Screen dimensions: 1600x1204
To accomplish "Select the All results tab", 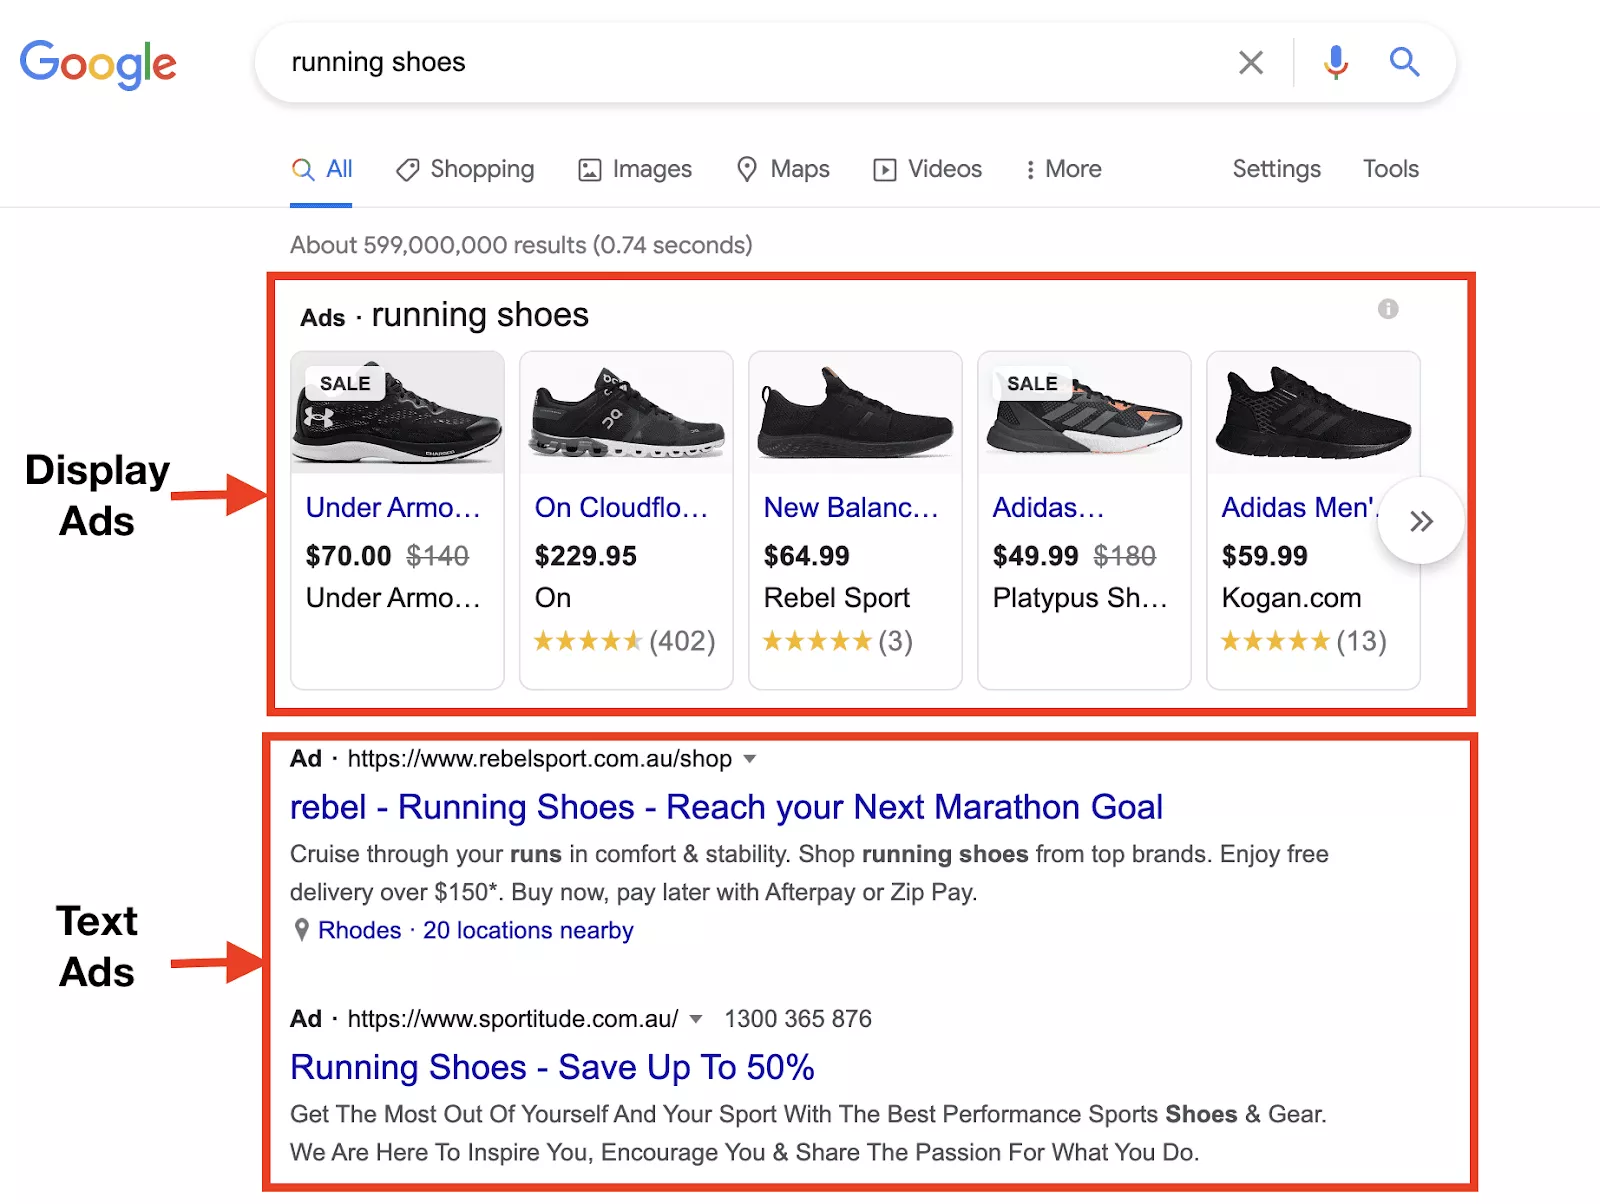I will pos(322,169).
